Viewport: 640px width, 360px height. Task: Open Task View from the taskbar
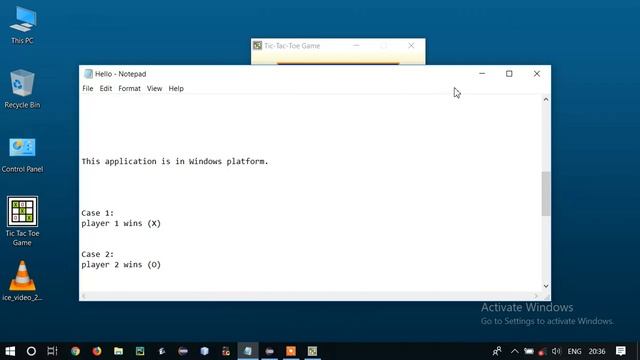[52, 351]
